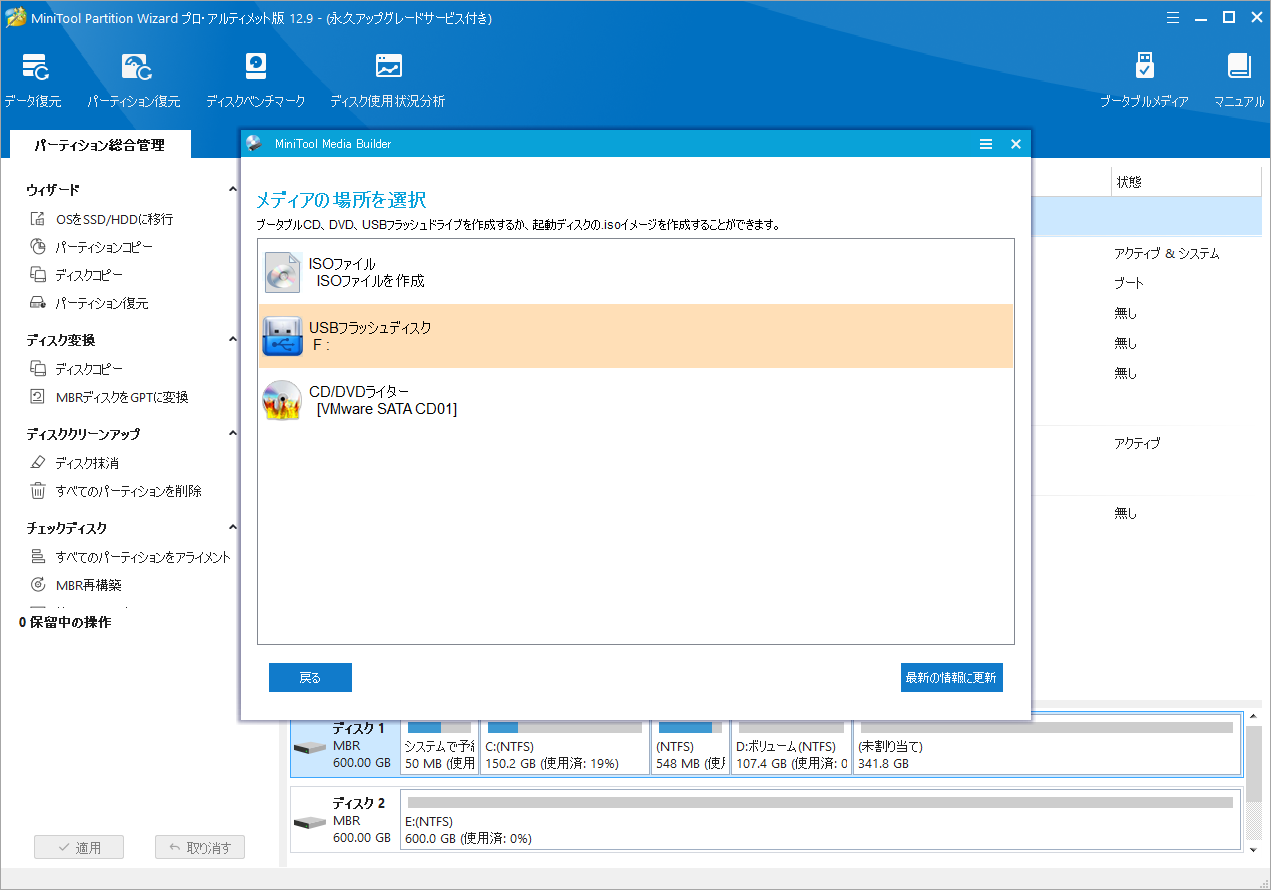Collapse the ディスク変換 section
The image size is (1271, 890).
point(233,340)
